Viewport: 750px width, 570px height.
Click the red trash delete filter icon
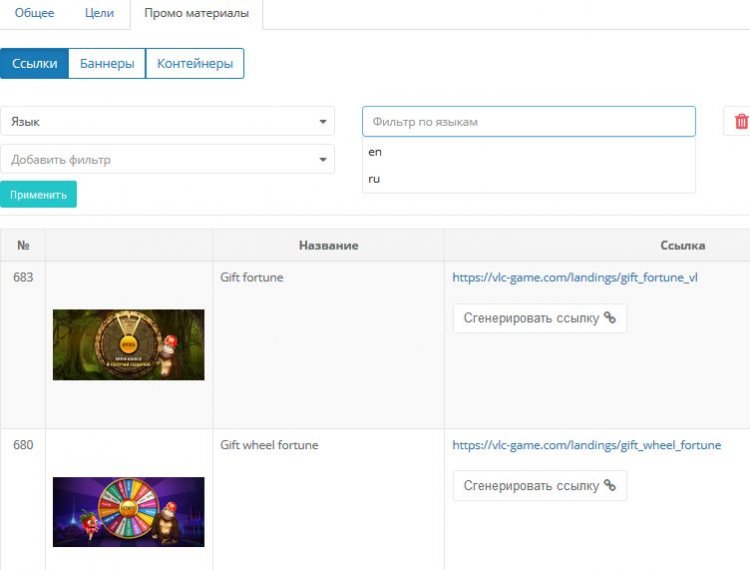pos(741,121)
